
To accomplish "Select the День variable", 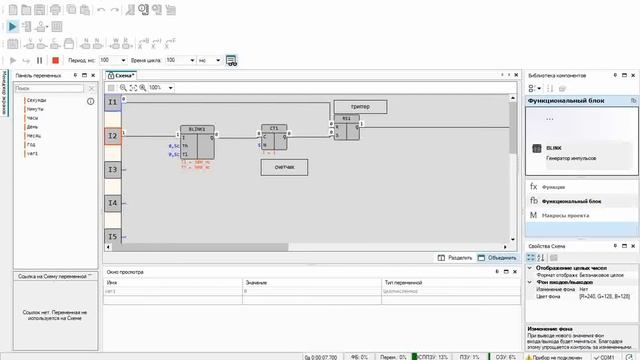I will (32, 127).
